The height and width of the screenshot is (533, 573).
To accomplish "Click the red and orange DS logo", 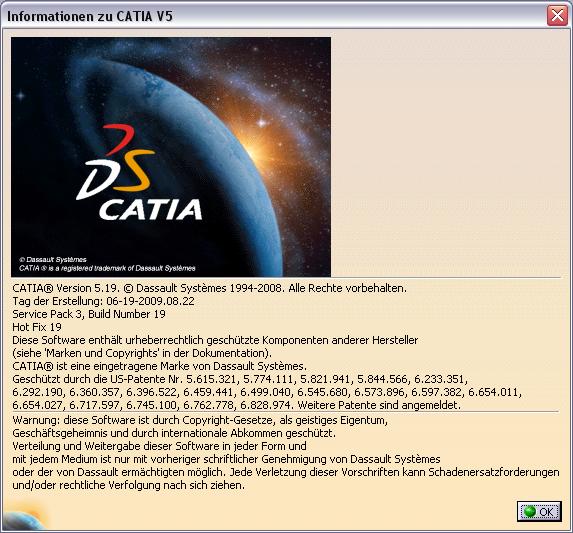I will click(x=116, y=162).
